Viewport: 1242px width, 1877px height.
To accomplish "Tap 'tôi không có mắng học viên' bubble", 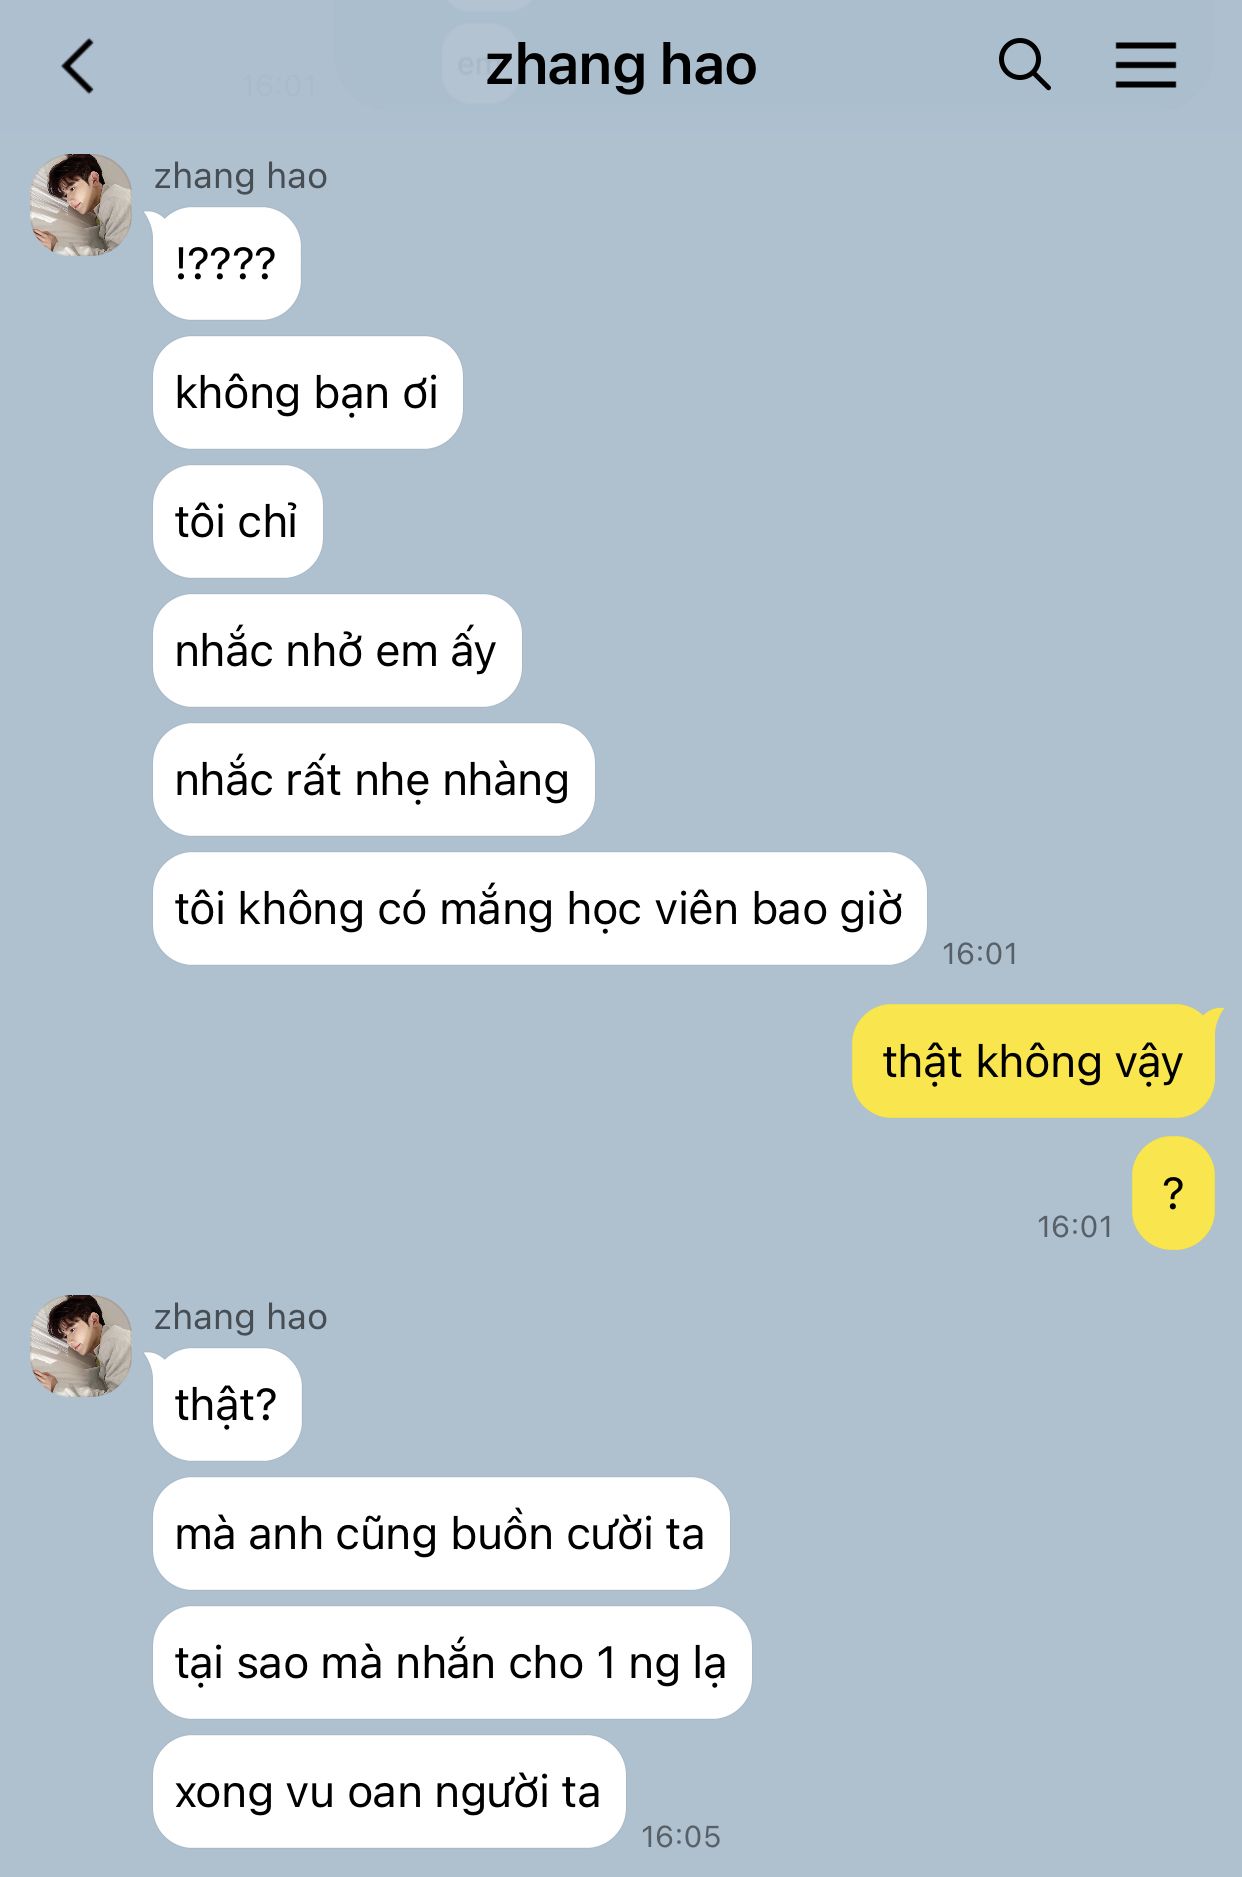I will click(539, 909).
